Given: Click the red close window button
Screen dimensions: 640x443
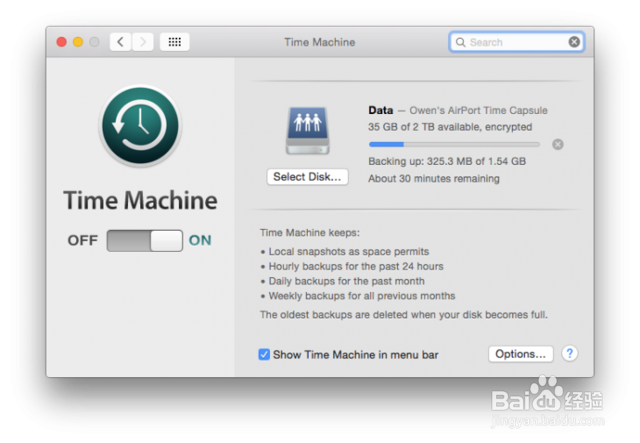Looking at the screenshot, I should 62,42.
